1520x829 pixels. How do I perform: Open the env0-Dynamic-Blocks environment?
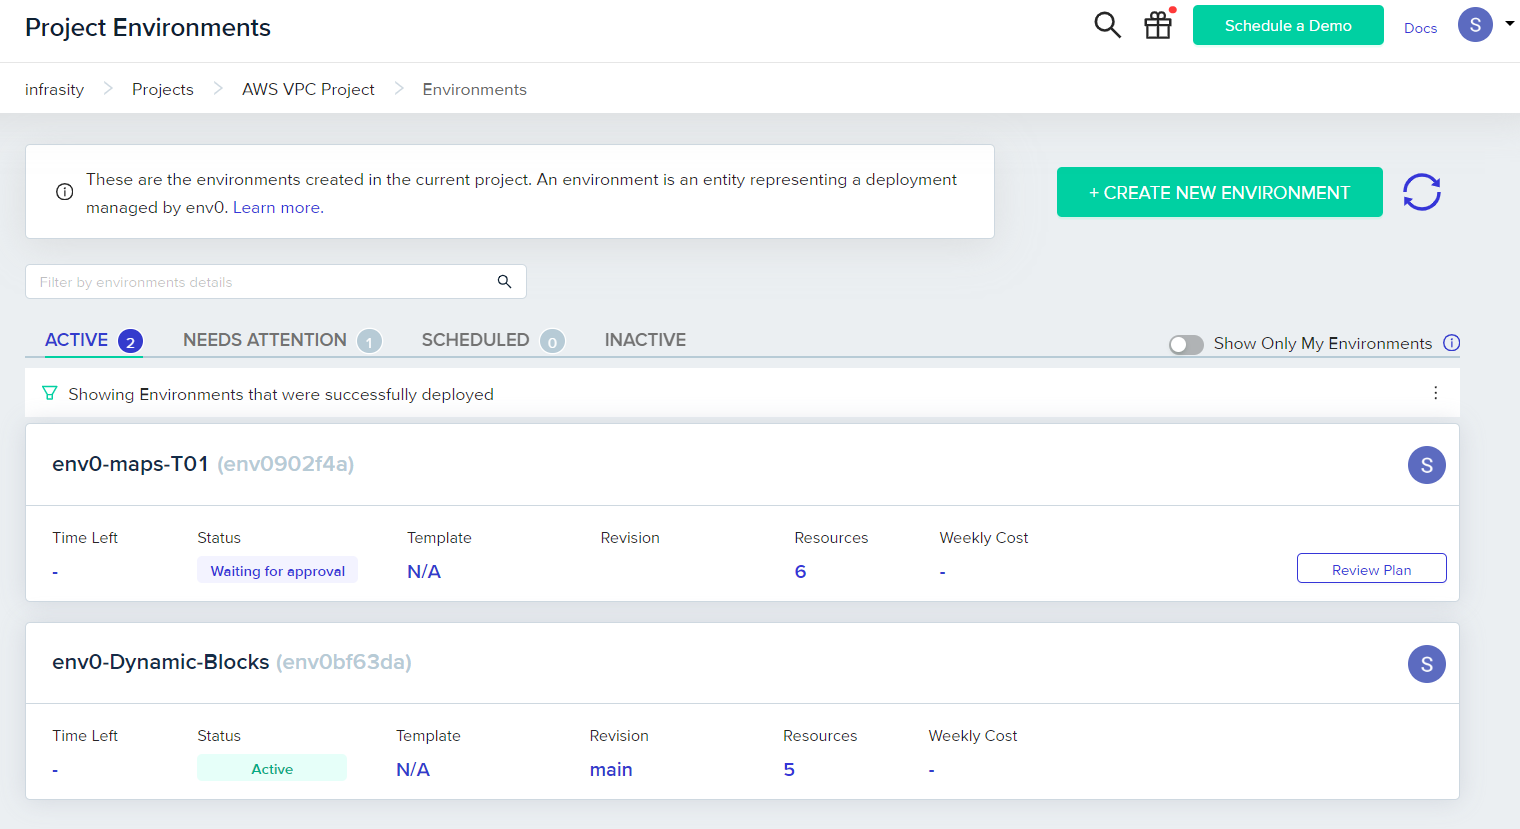tap(160, 662)
